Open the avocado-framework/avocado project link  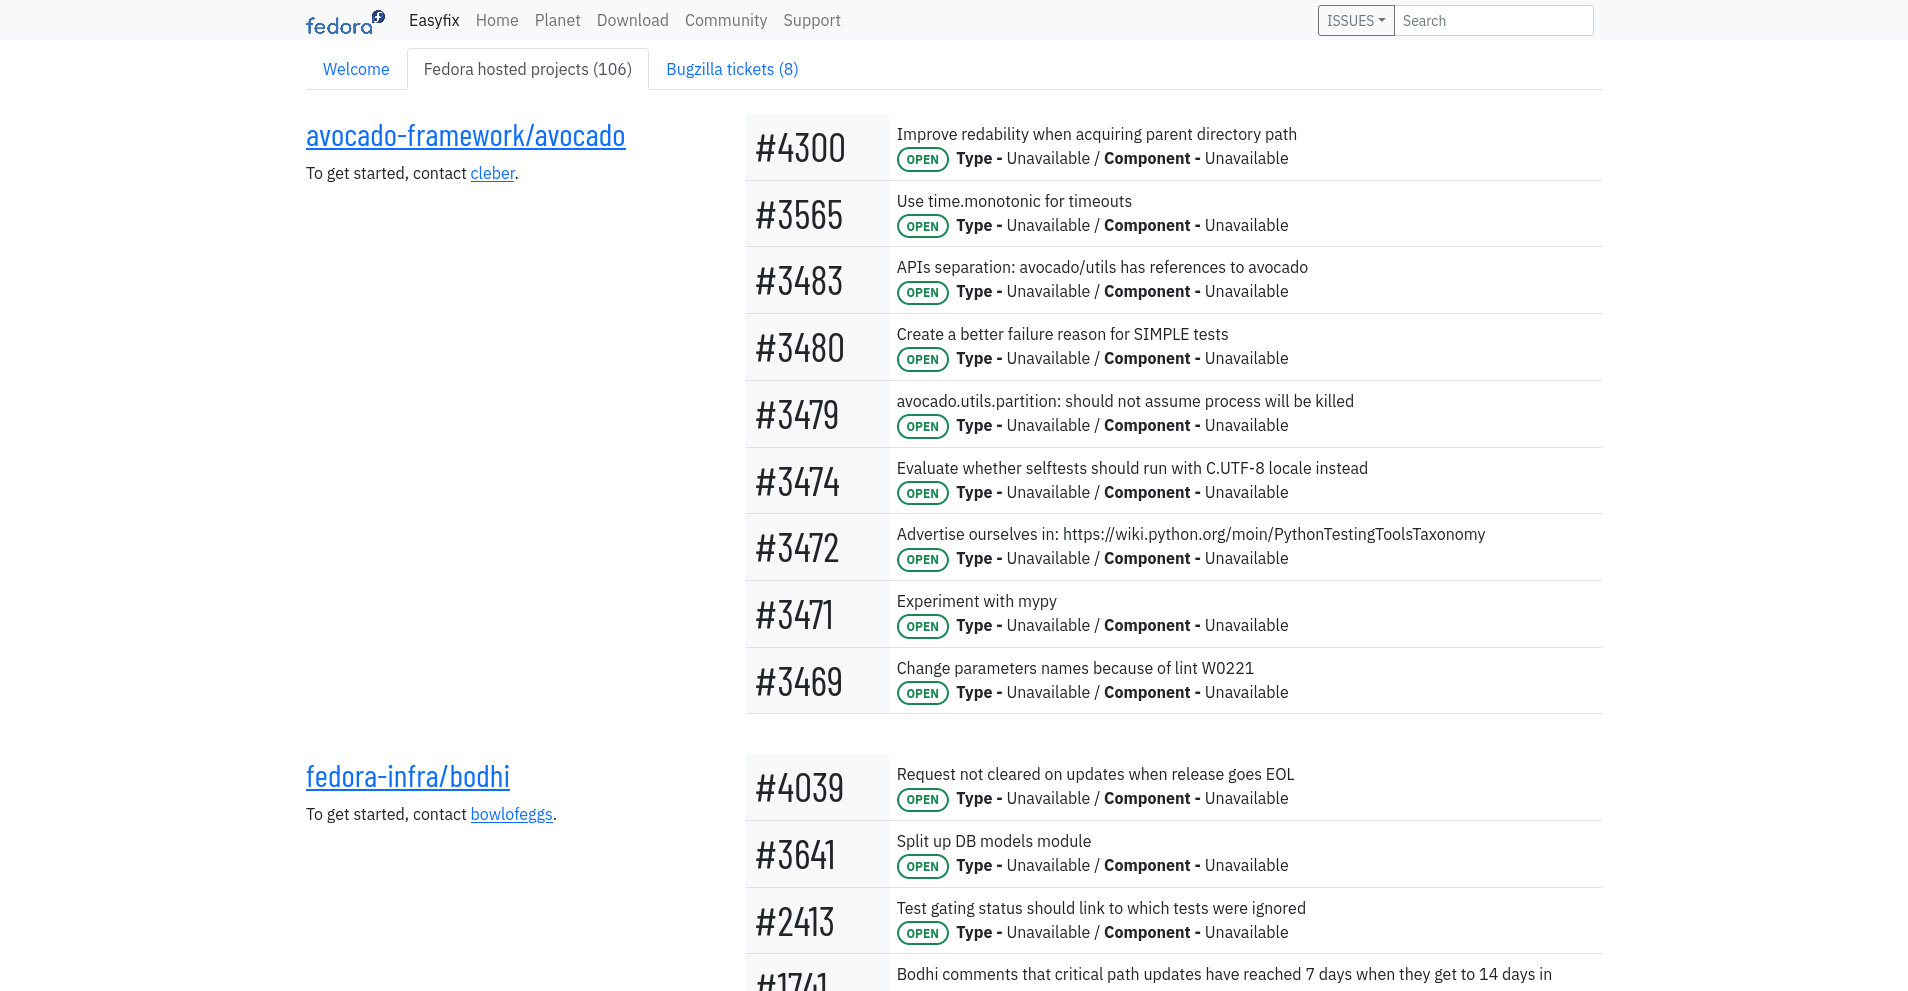[466, 136]
